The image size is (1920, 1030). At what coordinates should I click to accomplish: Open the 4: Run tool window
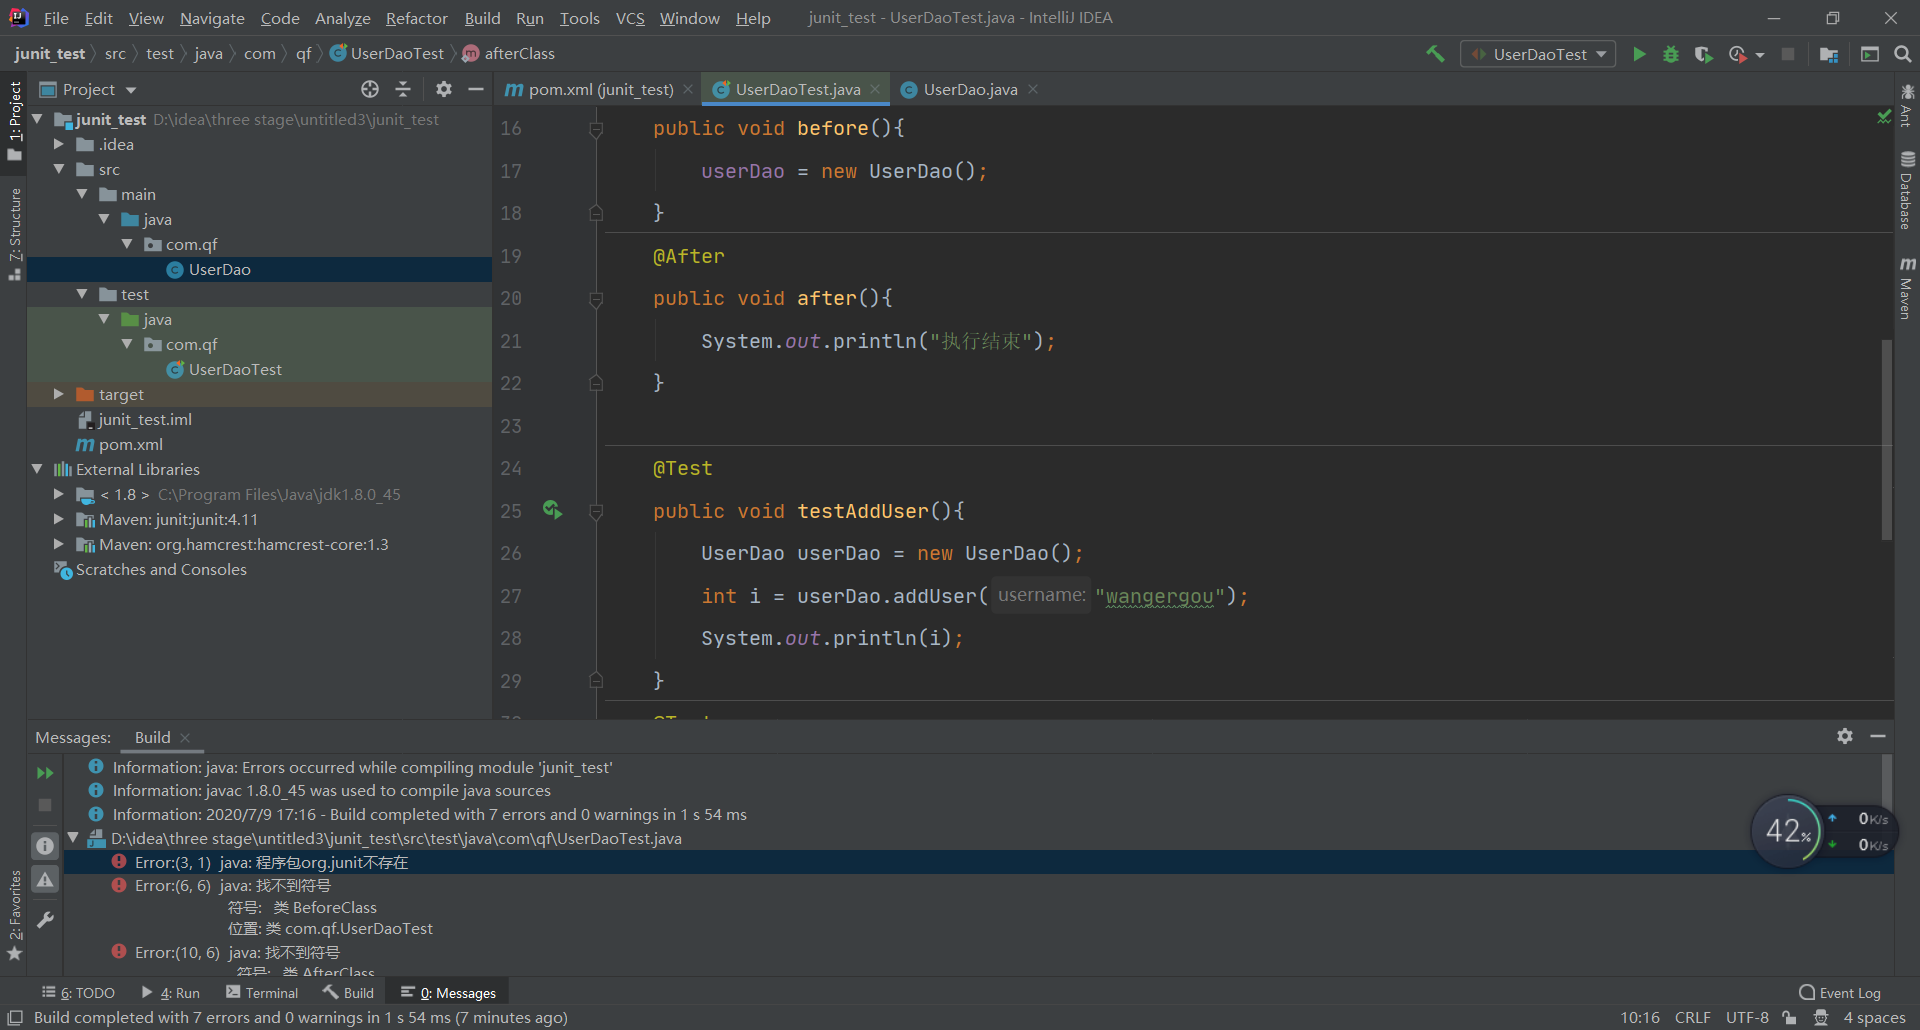[171, 993]
